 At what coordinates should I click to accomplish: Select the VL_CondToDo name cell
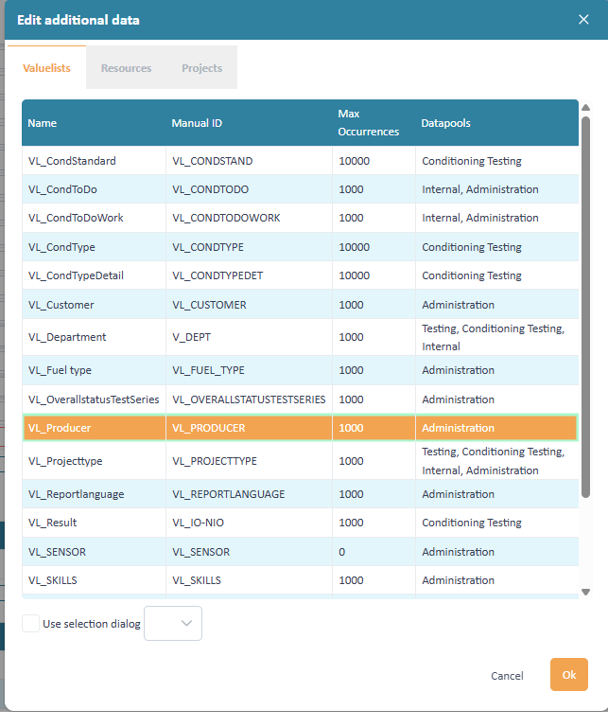94,189
